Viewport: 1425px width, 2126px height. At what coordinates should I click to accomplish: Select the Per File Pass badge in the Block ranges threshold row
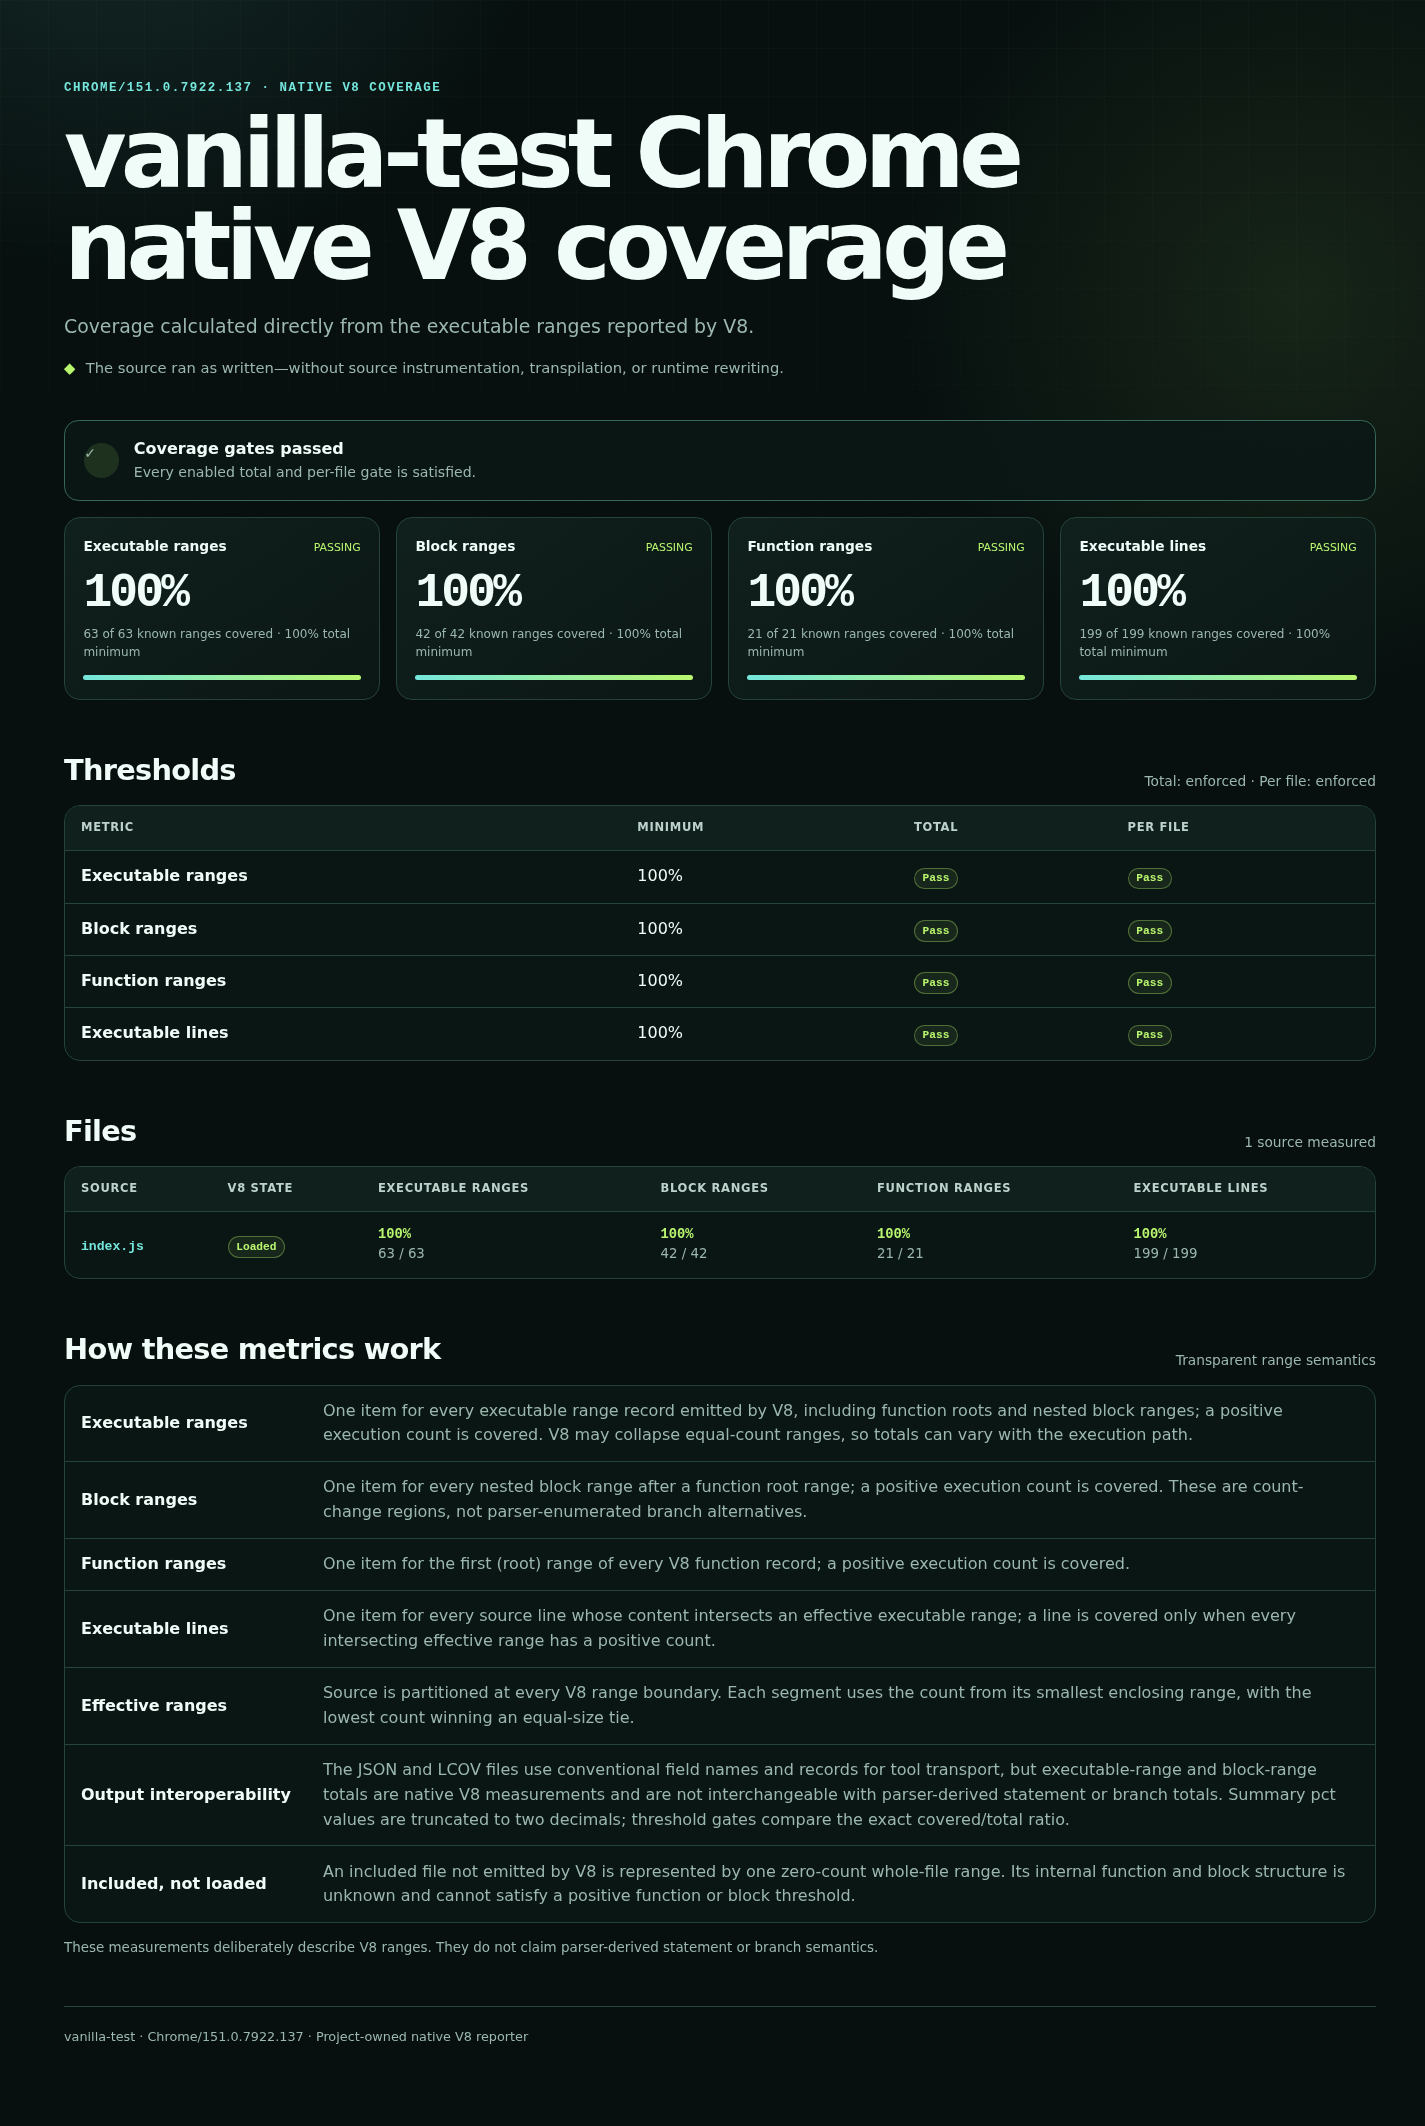point(1150,931)
